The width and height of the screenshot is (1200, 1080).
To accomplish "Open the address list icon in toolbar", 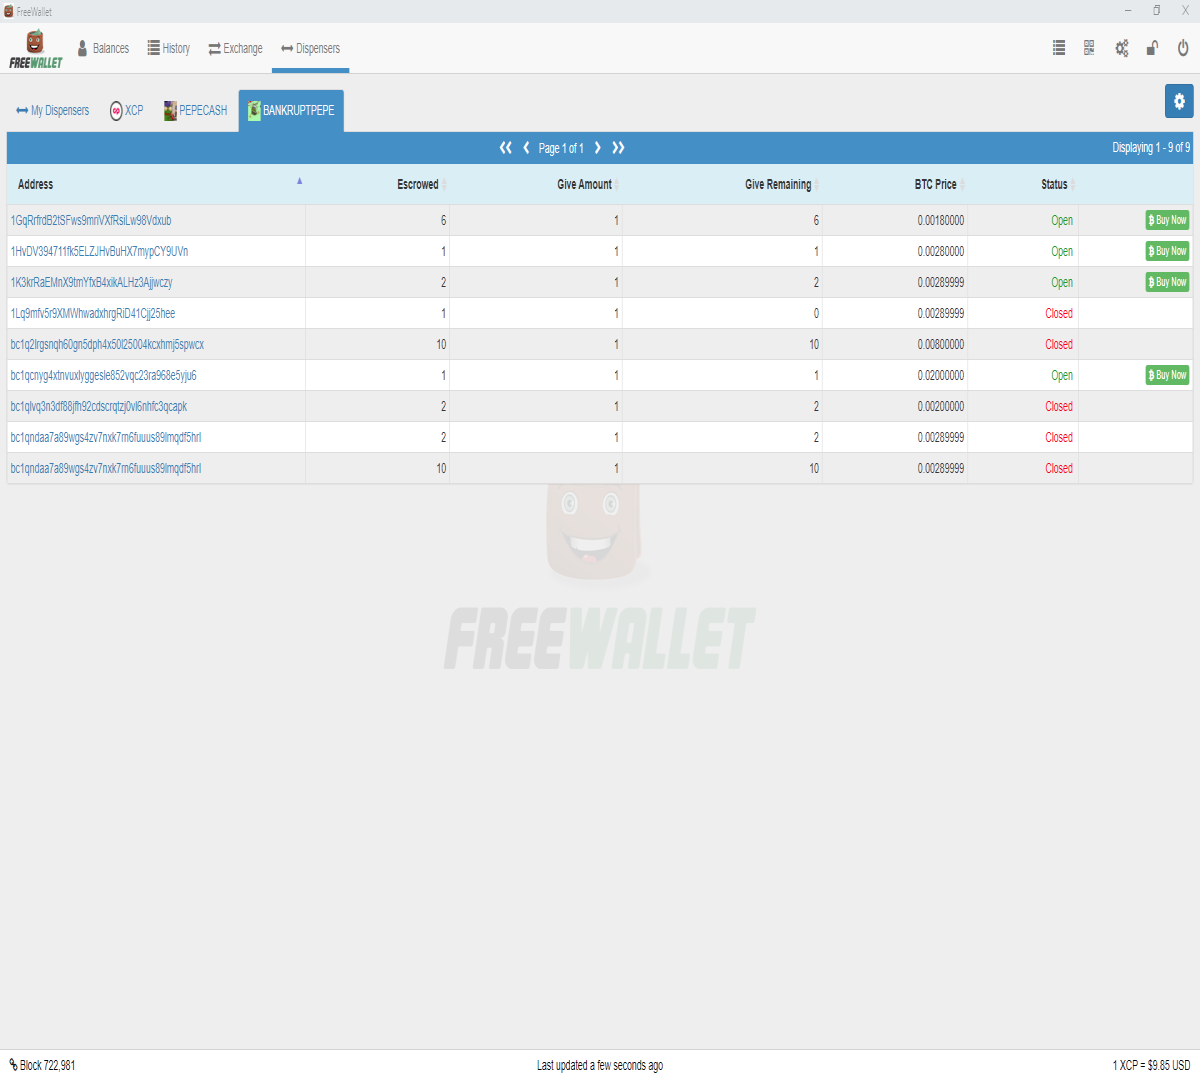I will coord(1059,48).
